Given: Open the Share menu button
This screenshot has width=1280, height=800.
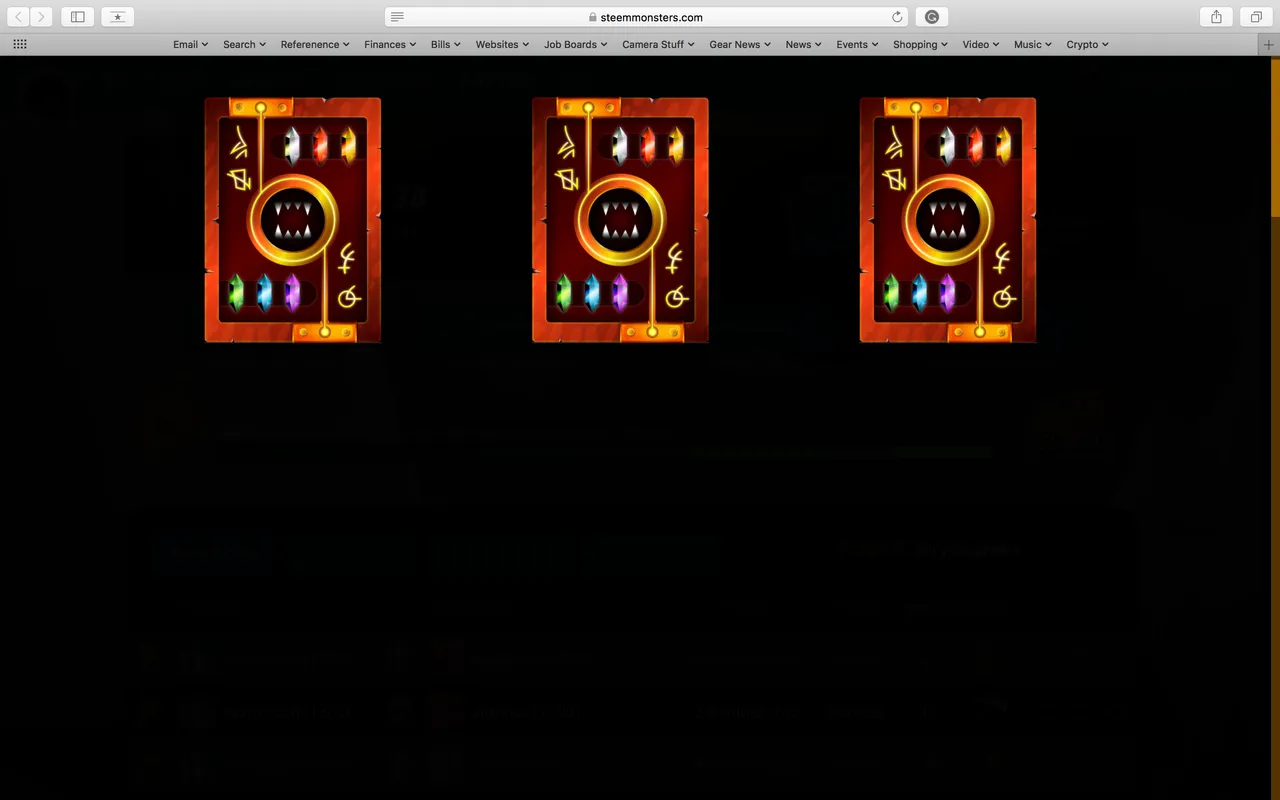Looking at the screenshot, I should point(1216,17).
